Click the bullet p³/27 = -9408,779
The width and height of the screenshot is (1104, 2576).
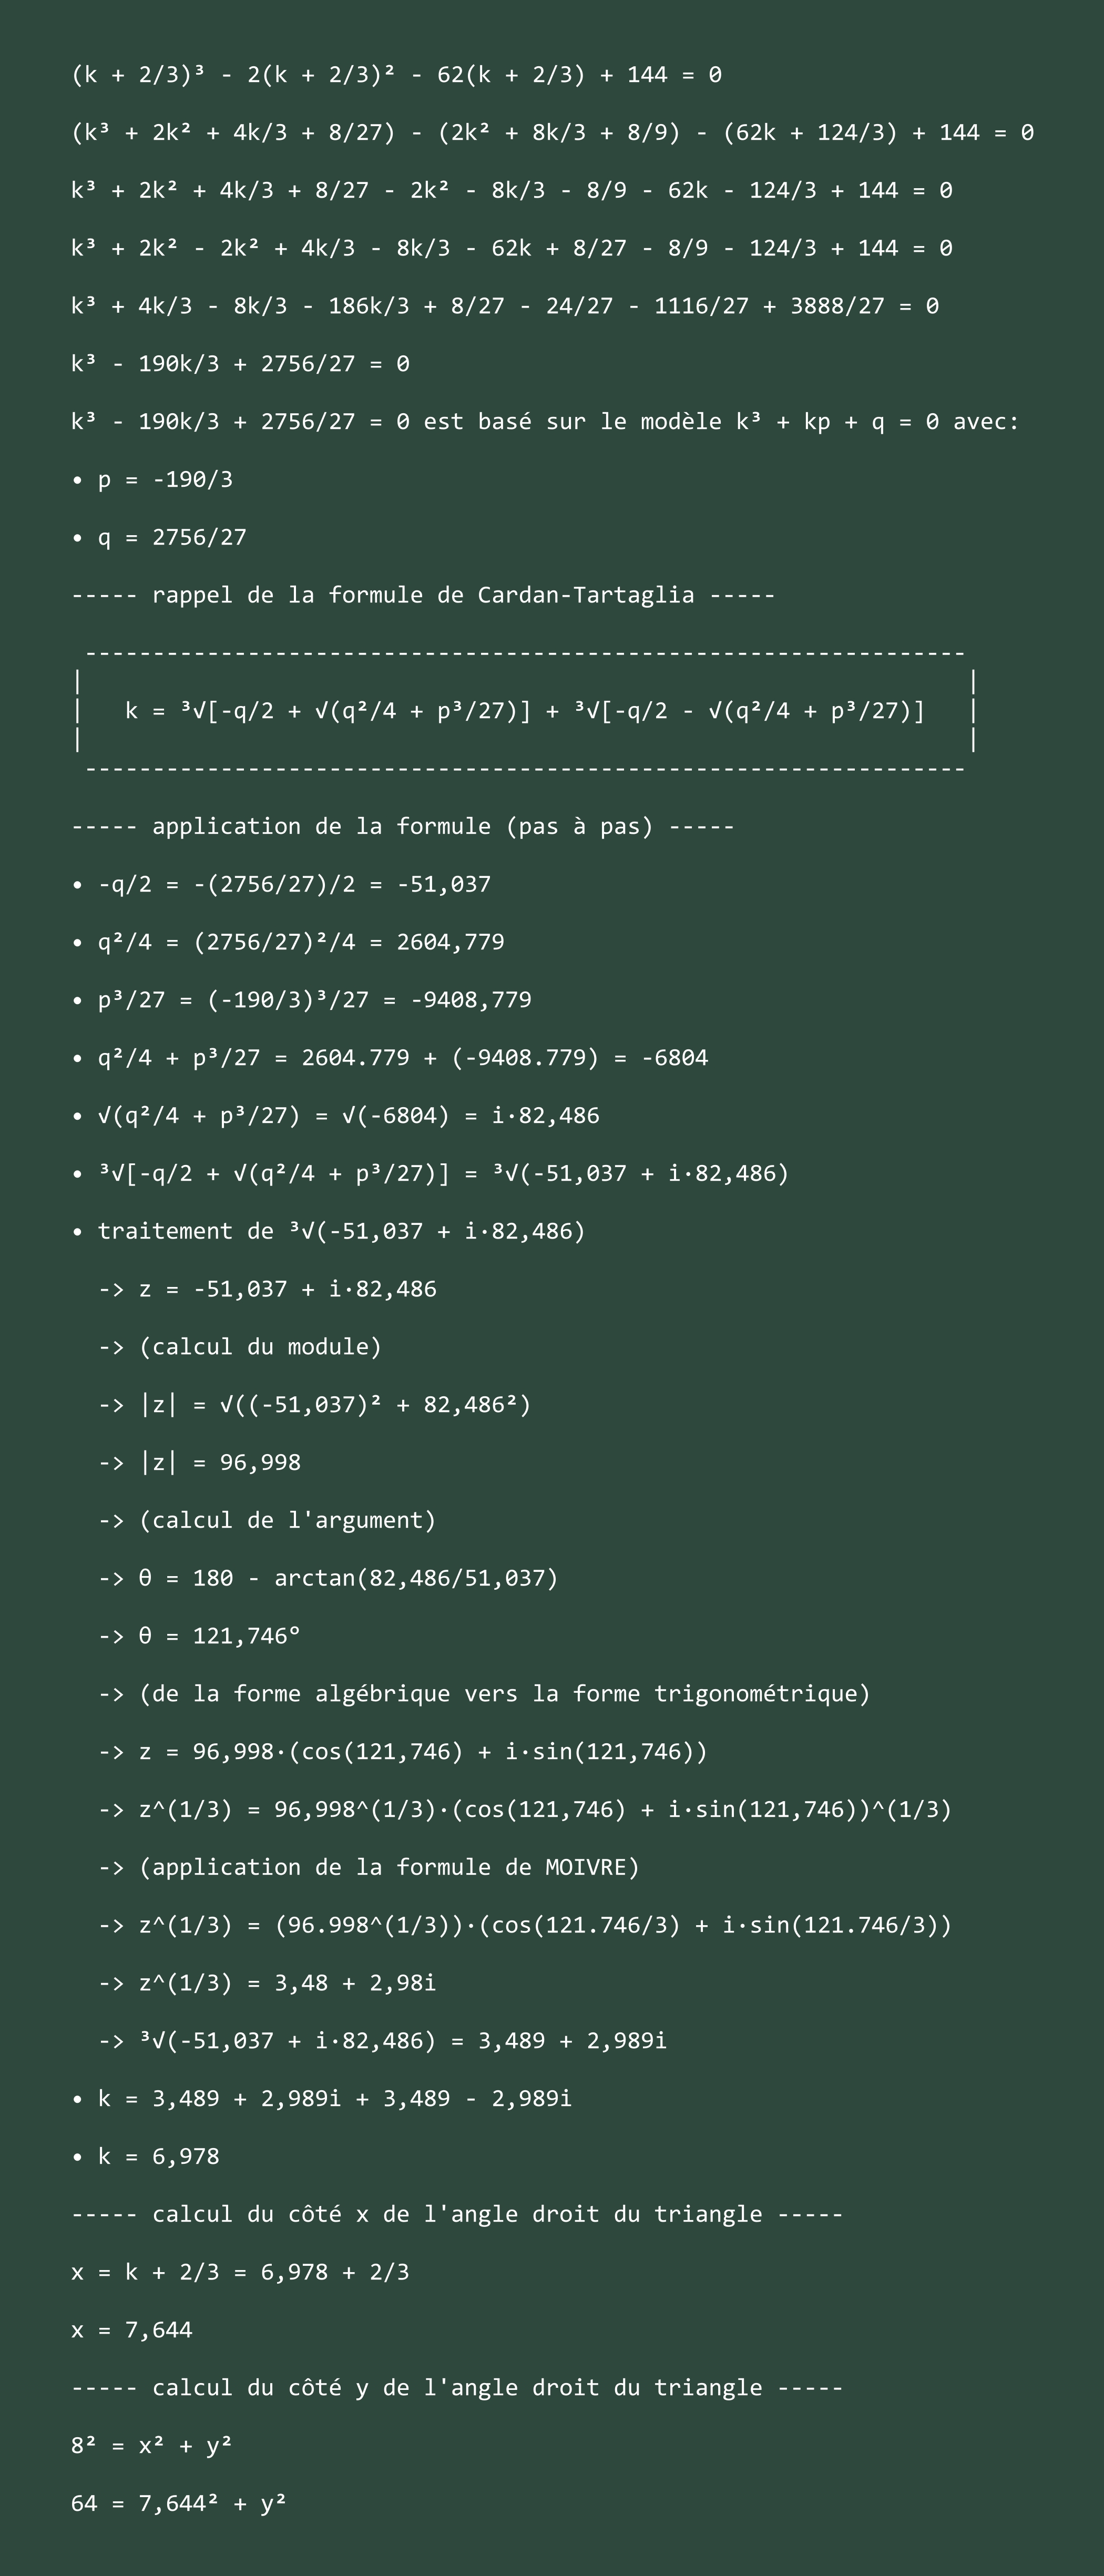(301, 1000)
